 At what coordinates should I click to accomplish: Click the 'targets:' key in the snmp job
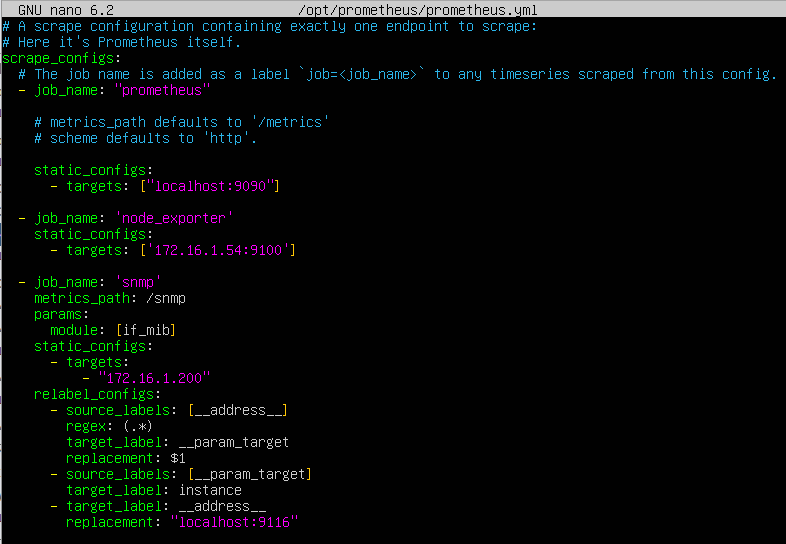pyautogui.click(x=97, y=362)
